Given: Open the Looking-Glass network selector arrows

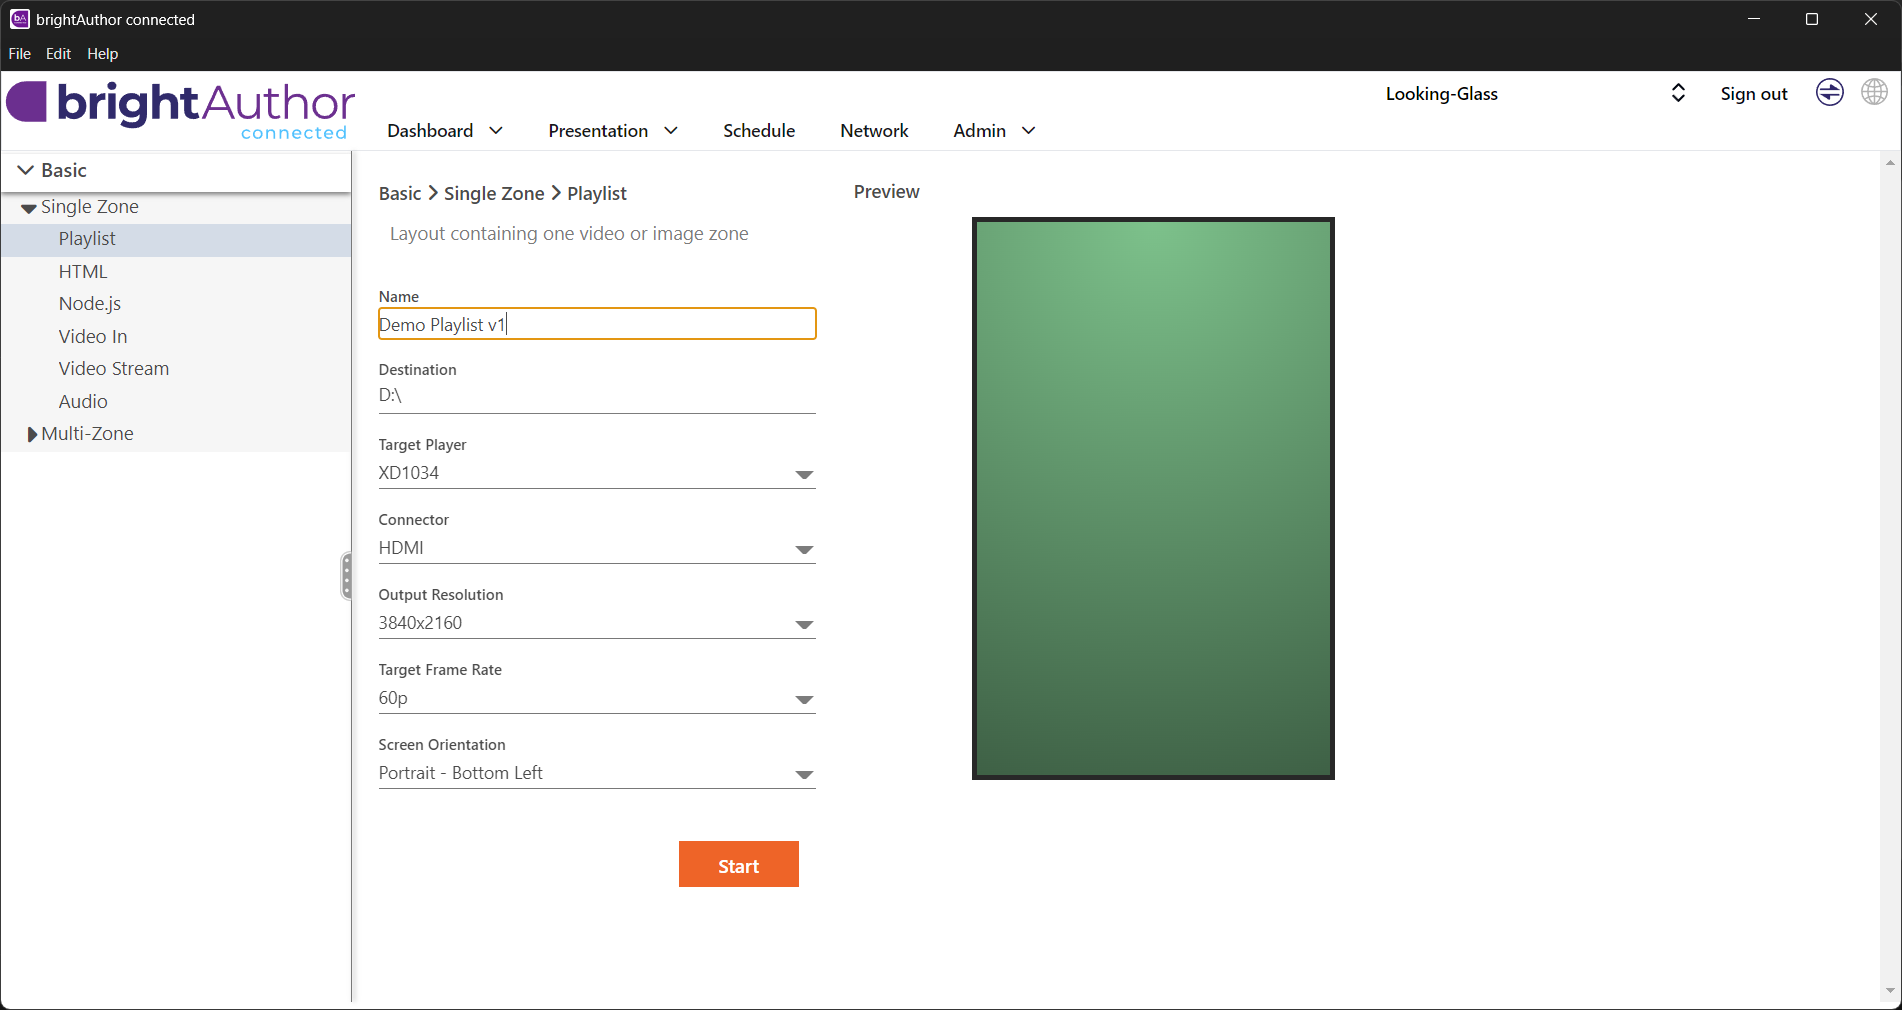Looking at the screenshot, I should (1678, 93).
